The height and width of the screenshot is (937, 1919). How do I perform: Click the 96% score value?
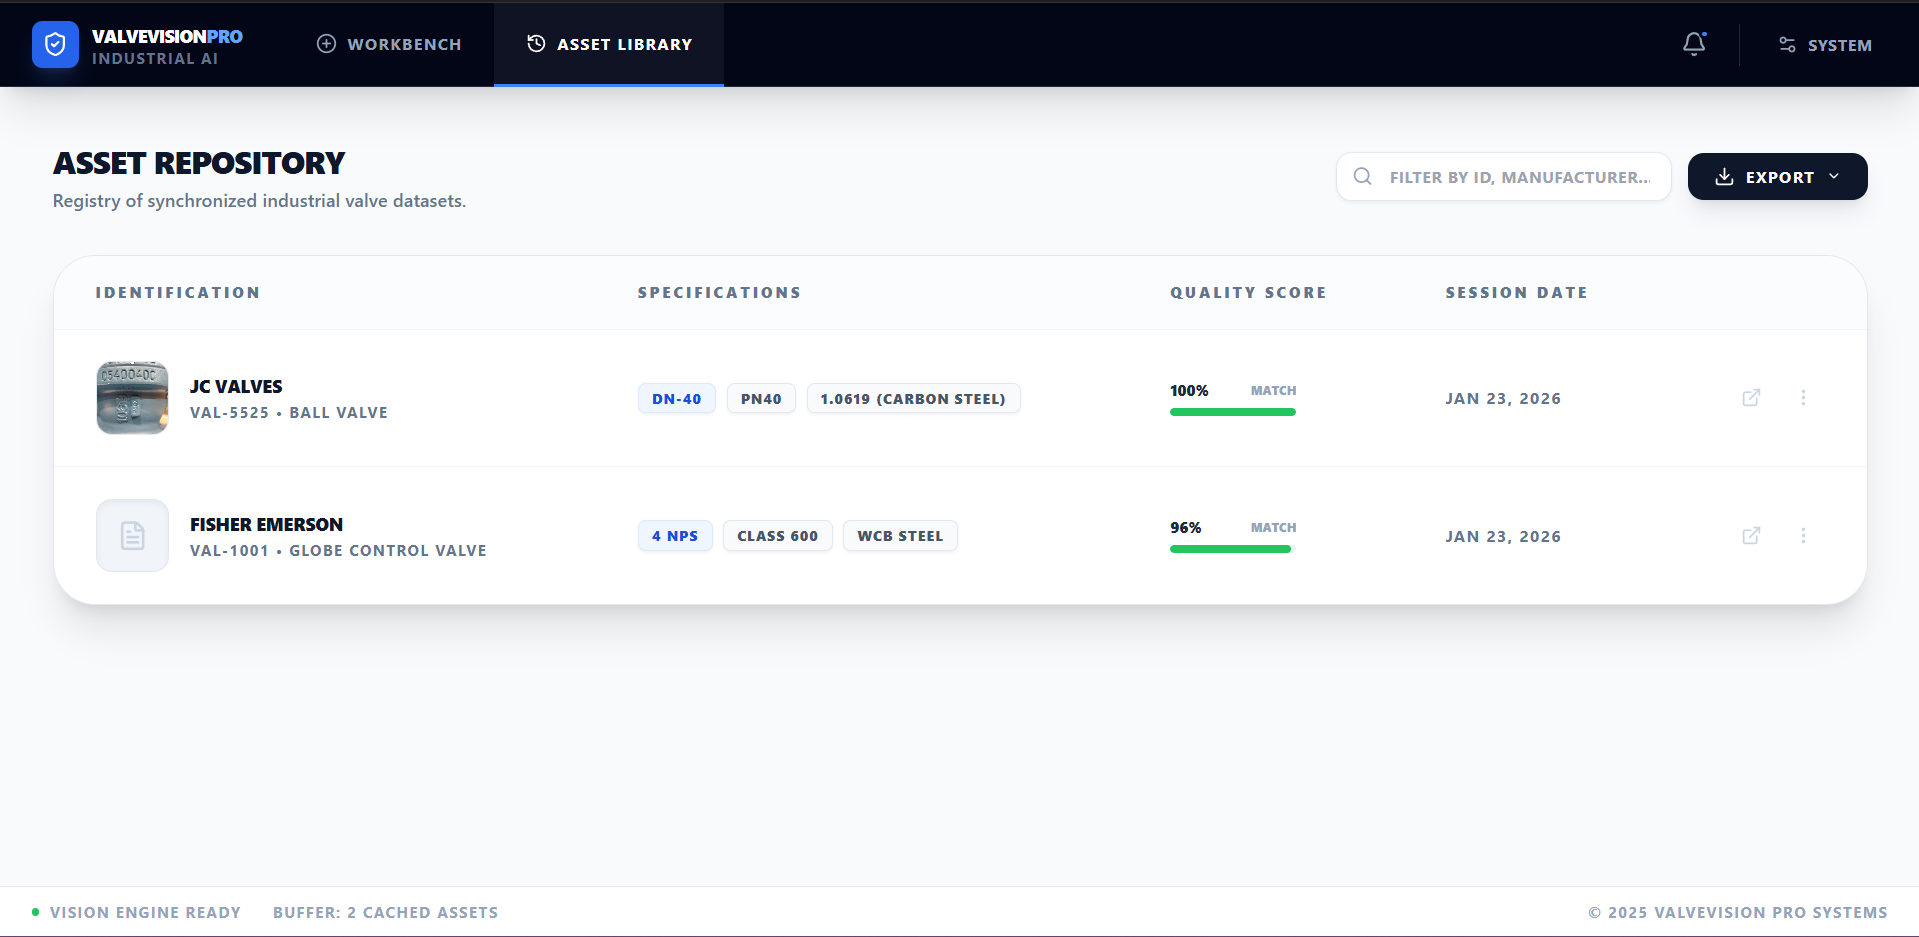[x=1186, y=528]
